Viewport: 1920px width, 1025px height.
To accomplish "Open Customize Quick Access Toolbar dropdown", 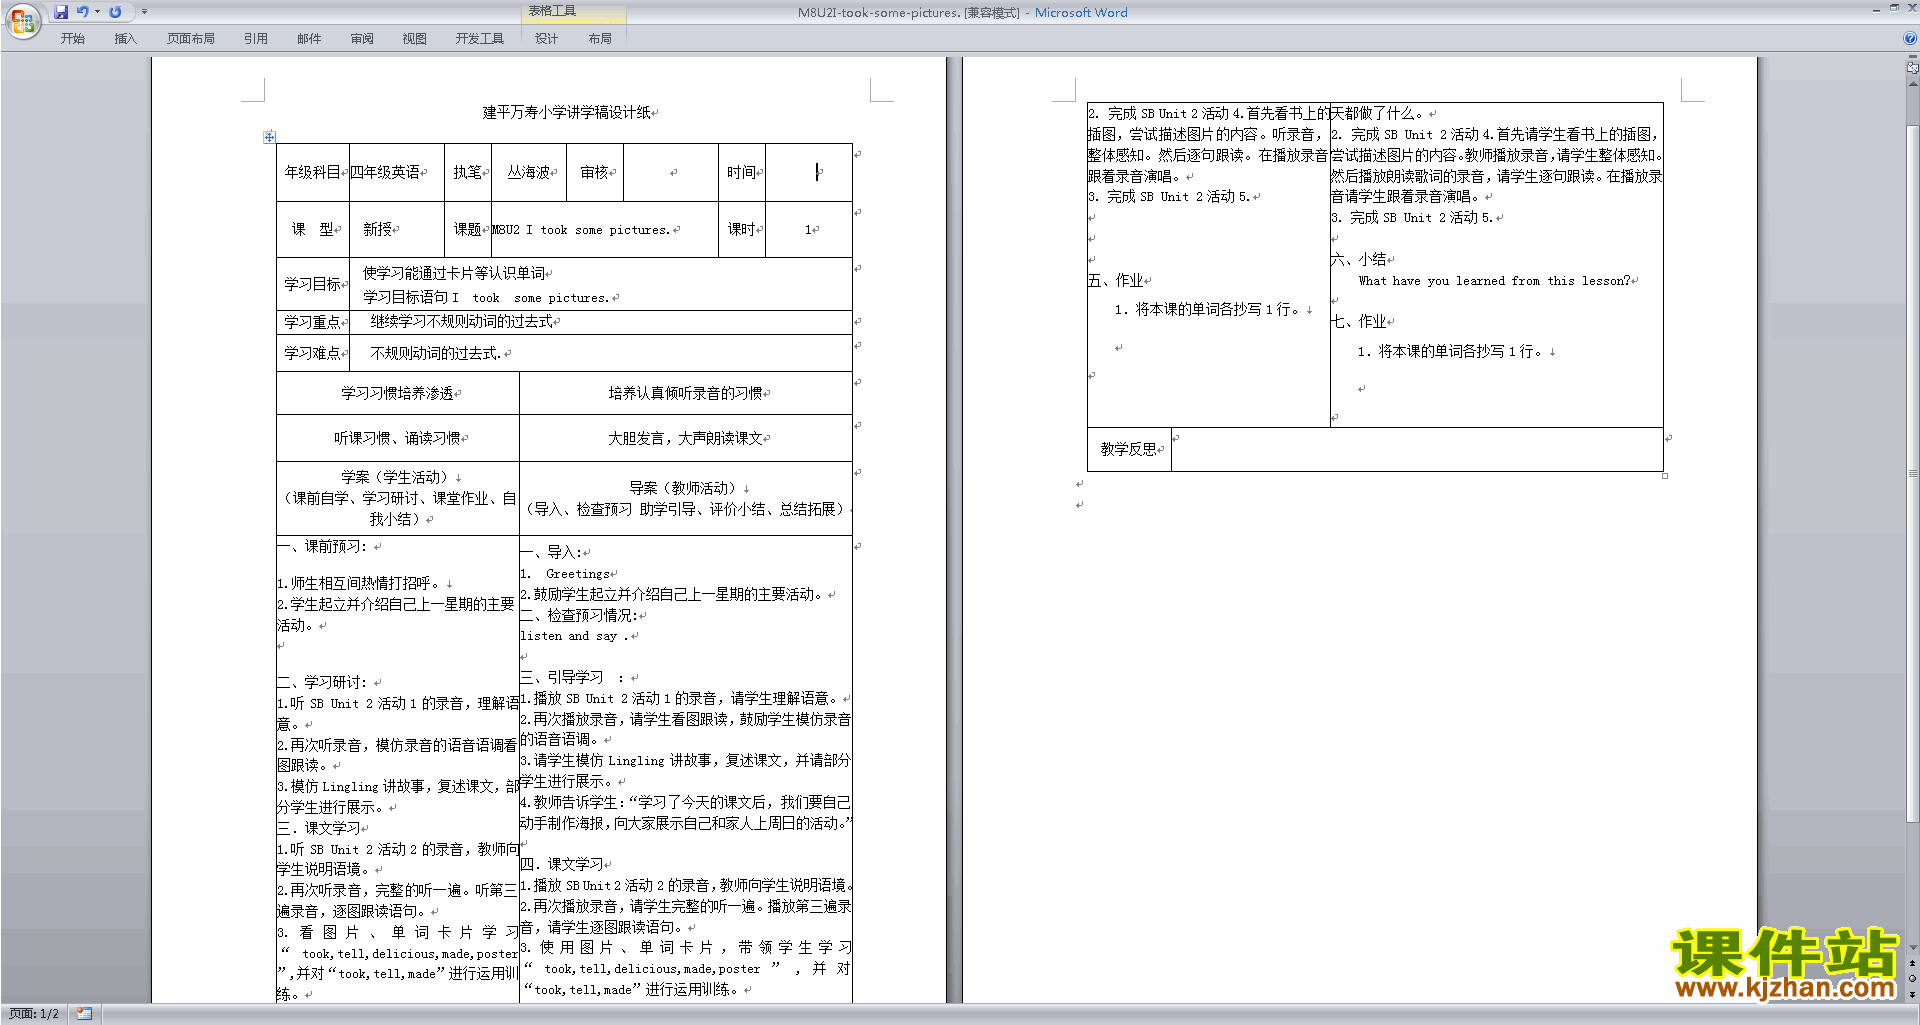I will (144, 12).
